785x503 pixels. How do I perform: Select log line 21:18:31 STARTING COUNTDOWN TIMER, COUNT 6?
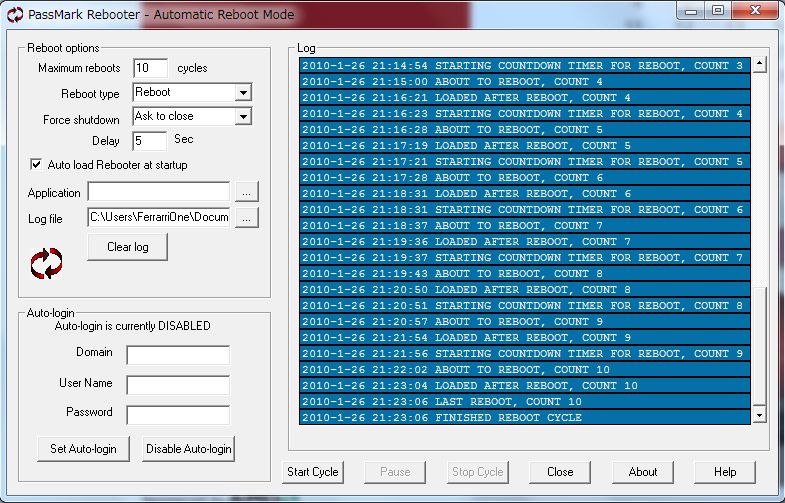click(525, 209)
